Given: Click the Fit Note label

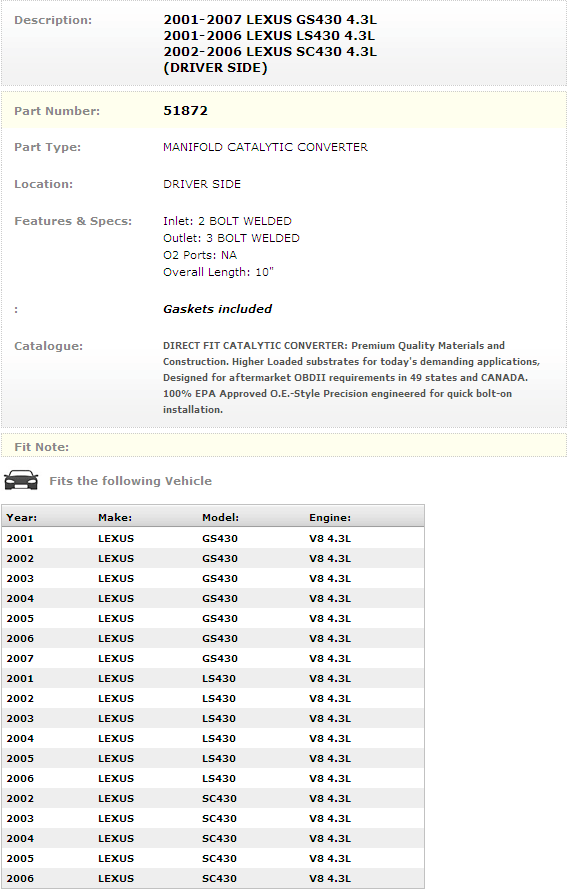Looking at the screenshot, I should (x=42, y=447).
